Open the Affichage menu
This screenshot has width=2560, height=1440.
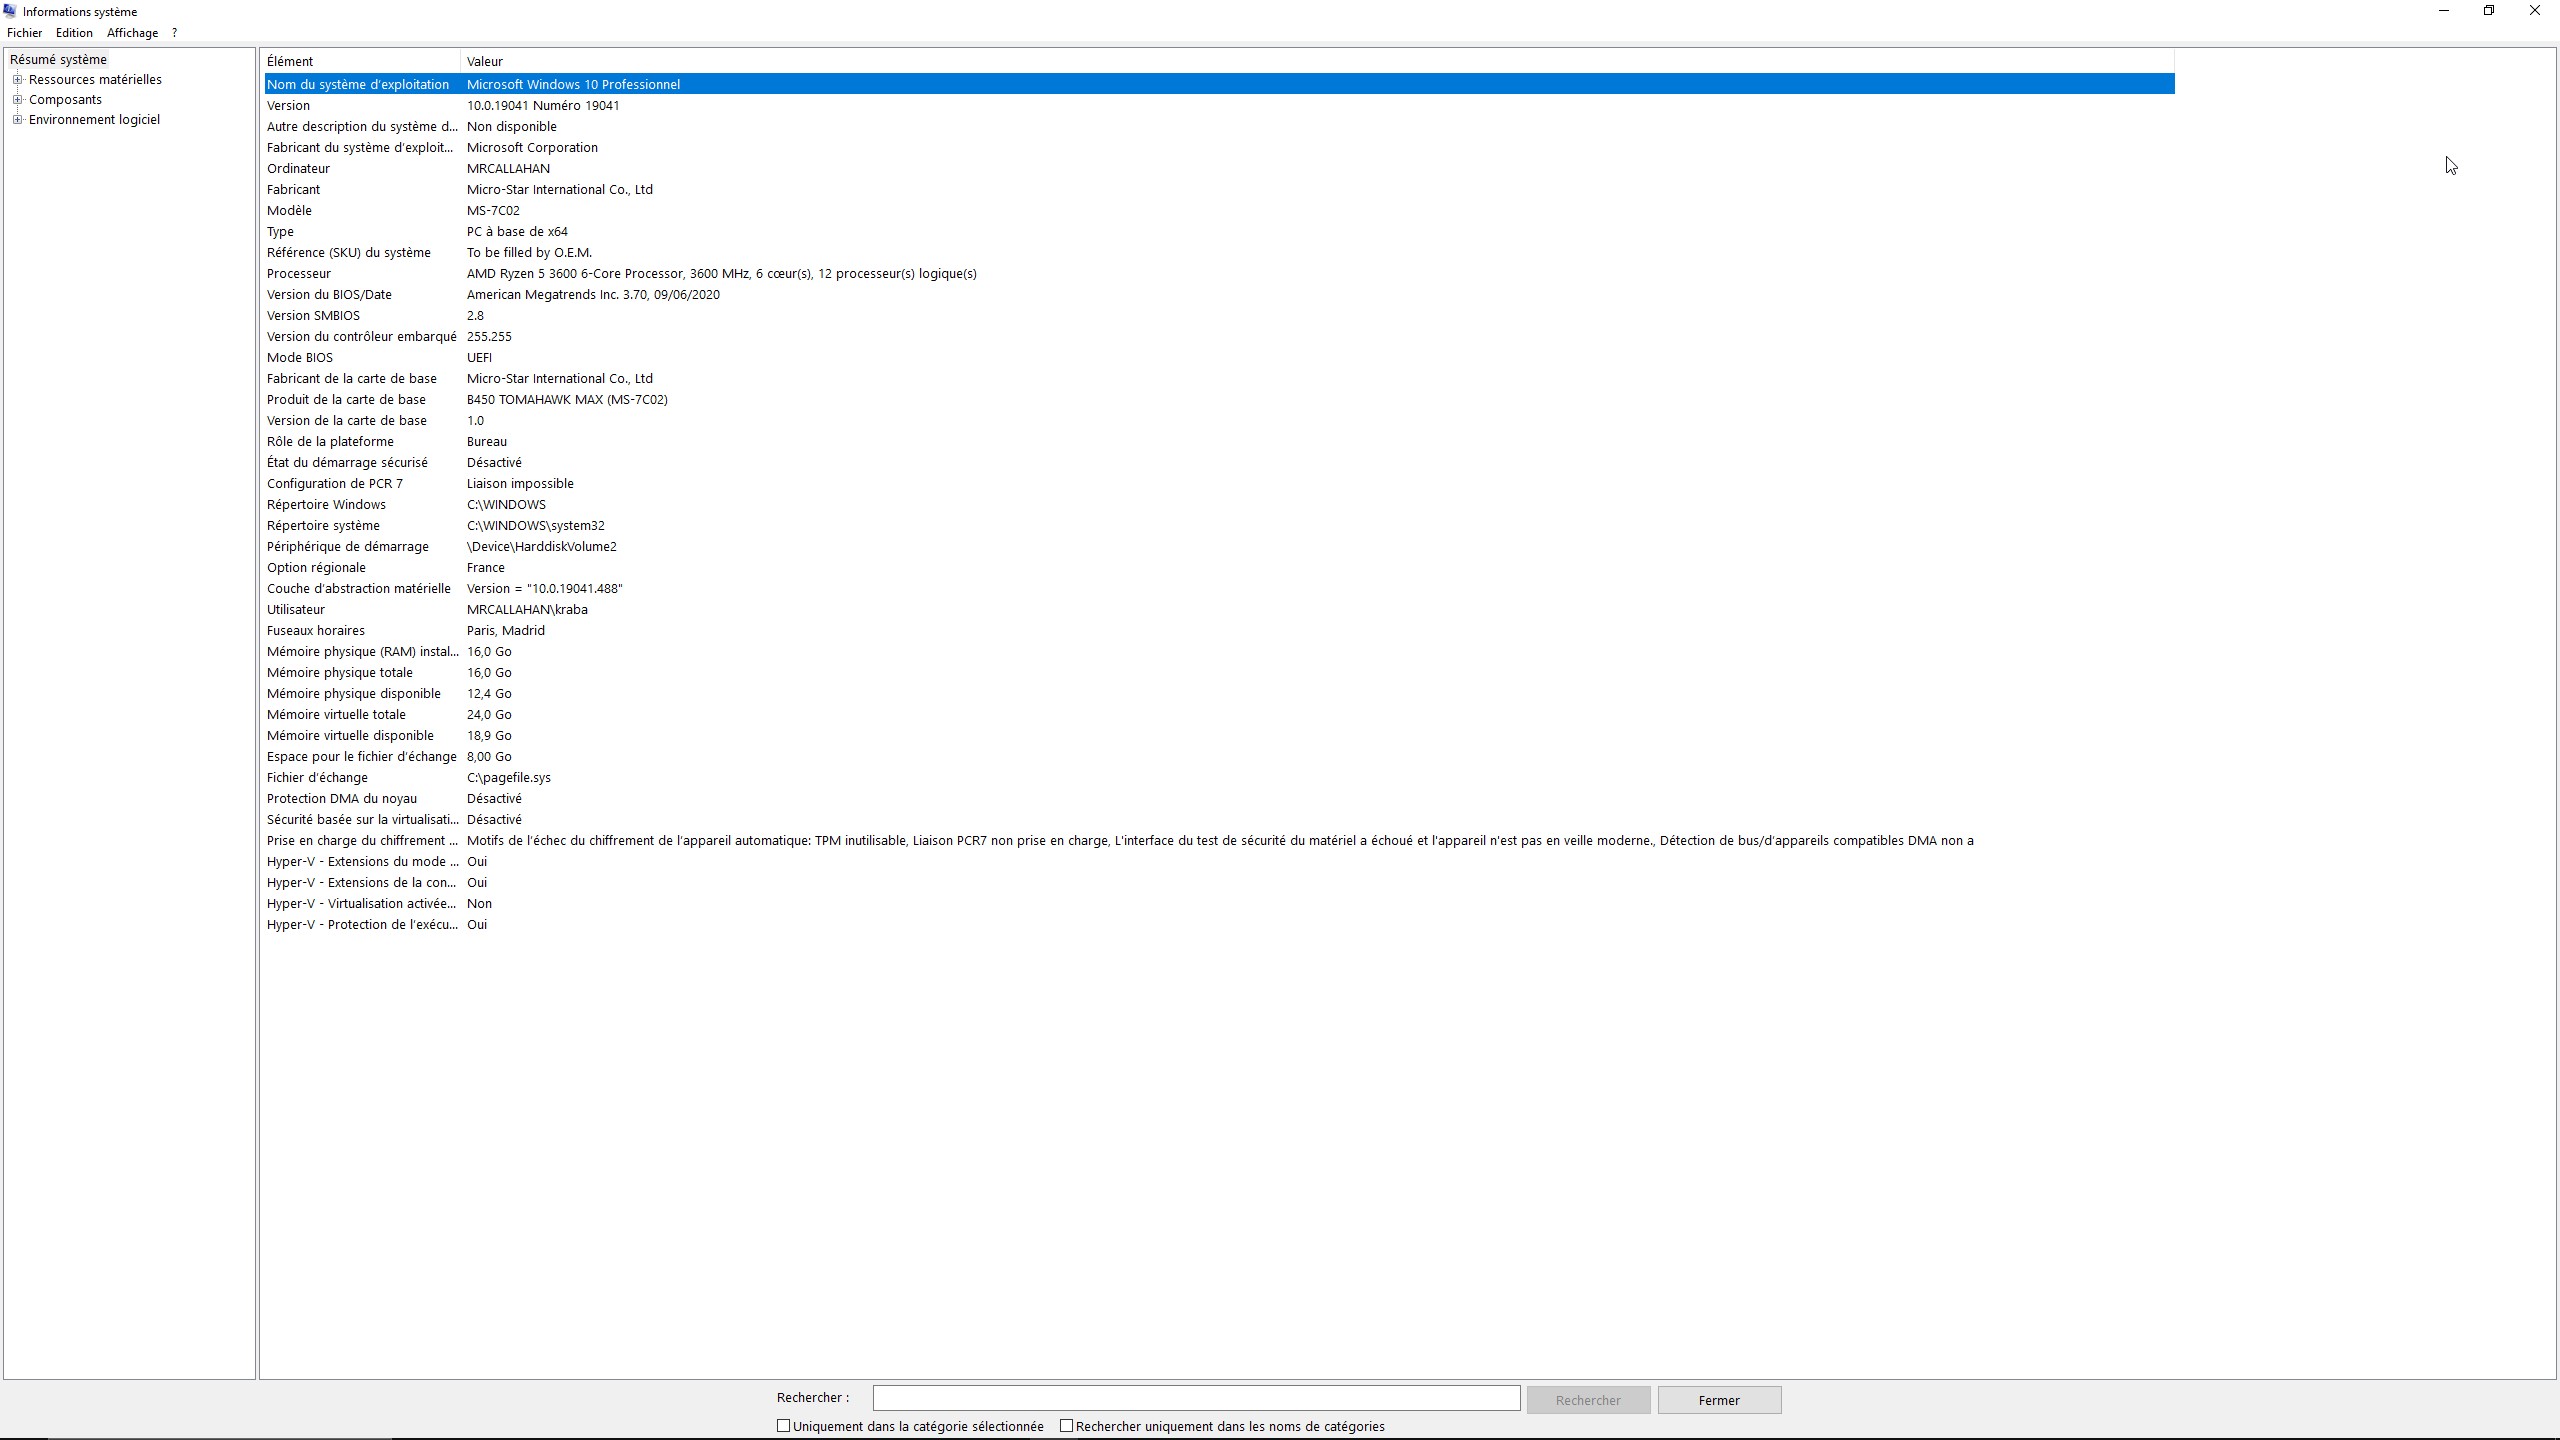click(132, 33)
